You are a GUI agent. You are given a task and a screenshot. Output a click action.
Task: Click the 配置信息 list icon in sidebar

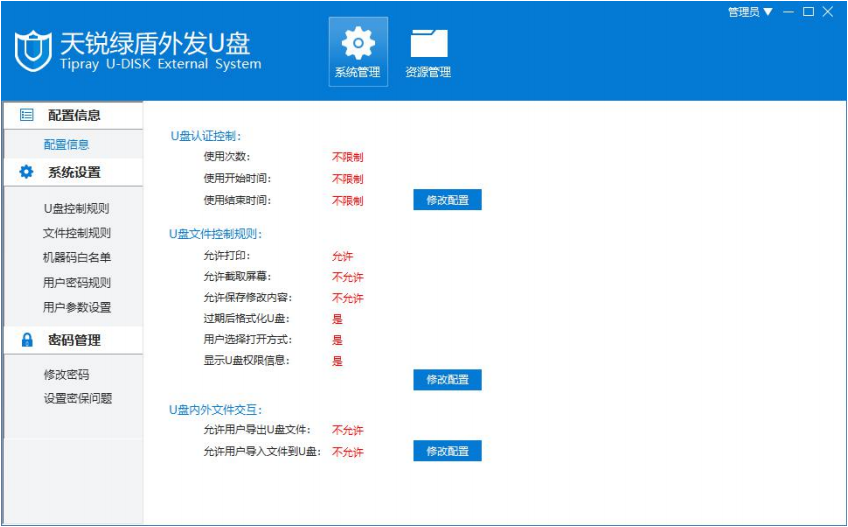pyautogui.click(x=26, y=115)
